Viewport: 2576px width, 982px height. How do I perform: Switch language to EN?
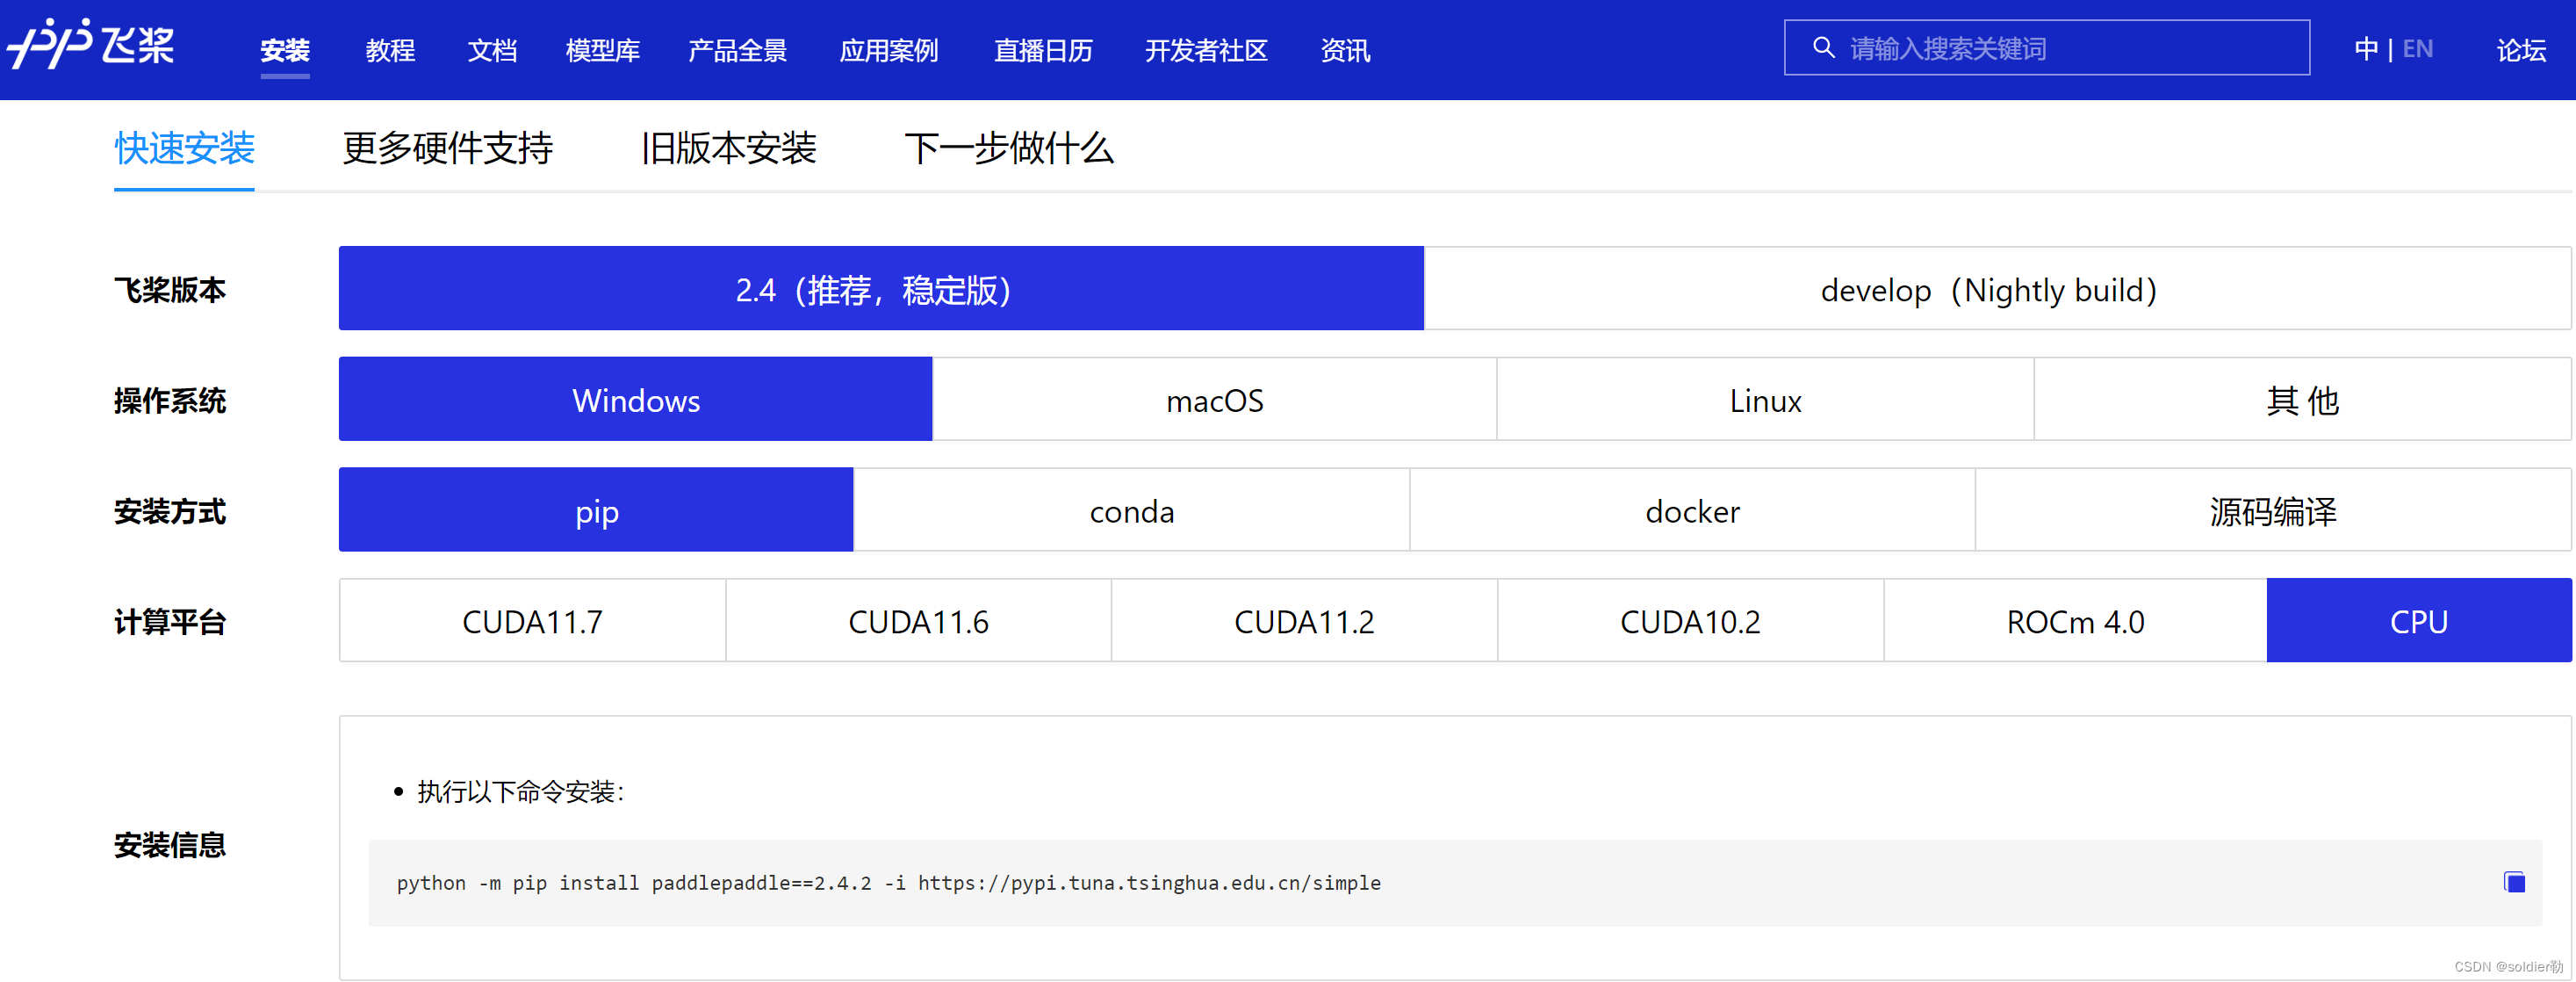[x=2417, y=49]
